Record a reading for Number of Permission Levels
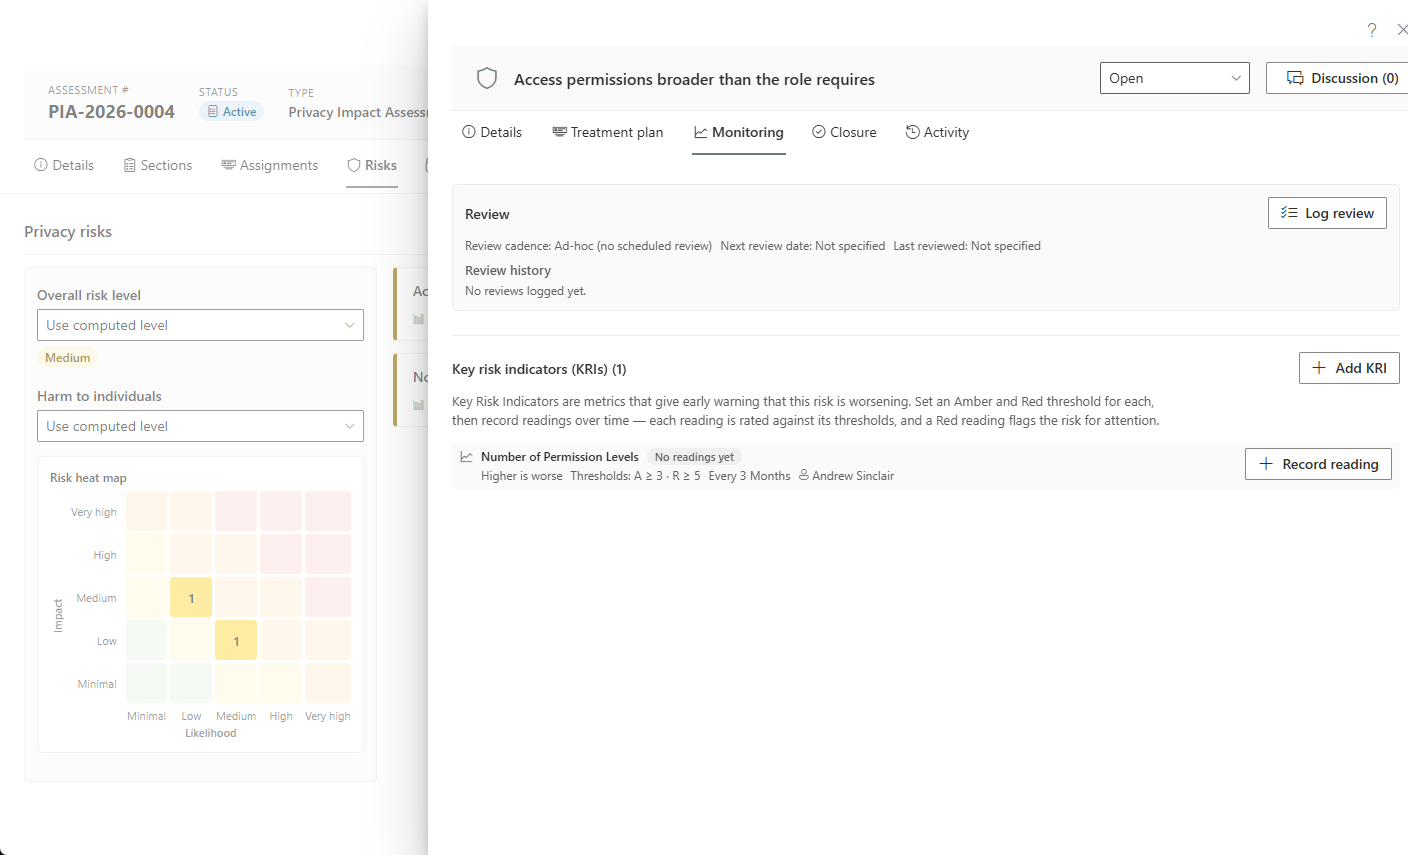This screenshot has height=855, width=1408. coord(1318,464)
